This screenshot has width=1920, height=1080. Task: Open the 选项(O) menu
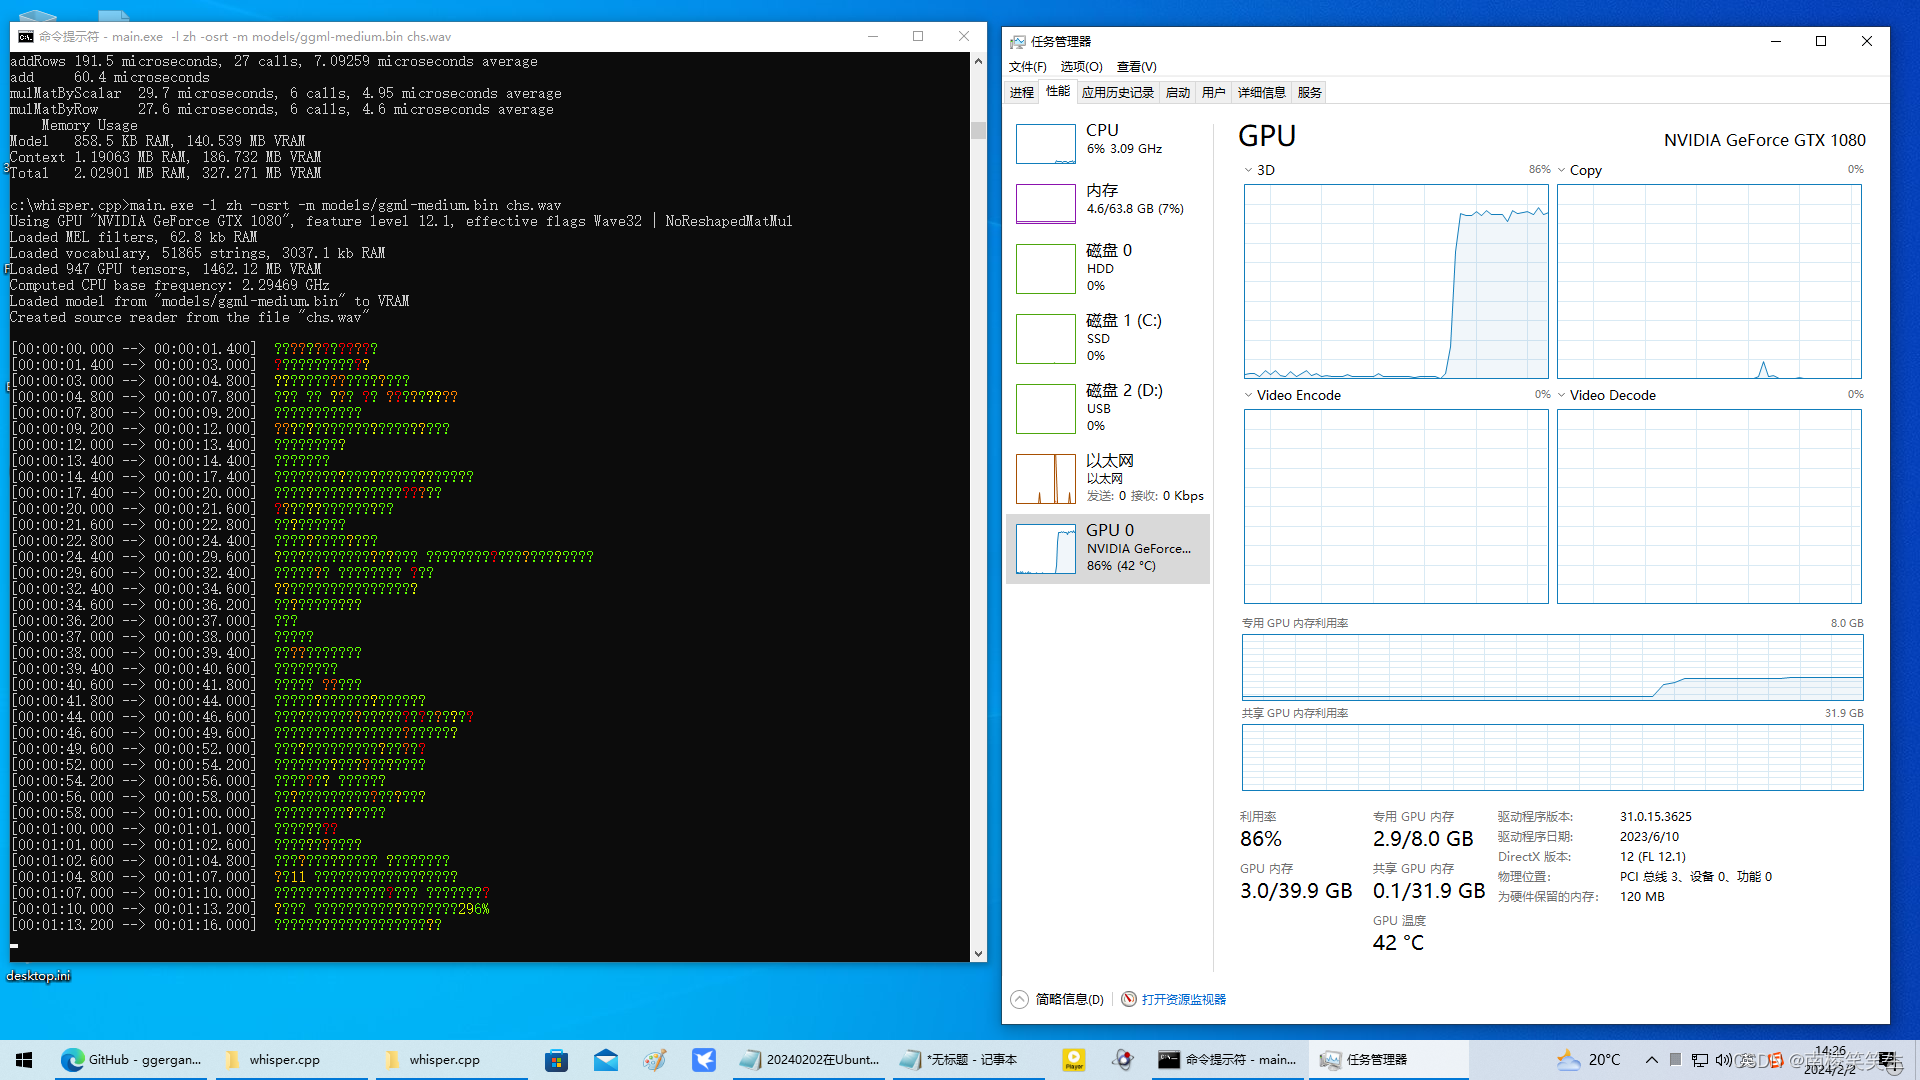[1081, 67]
